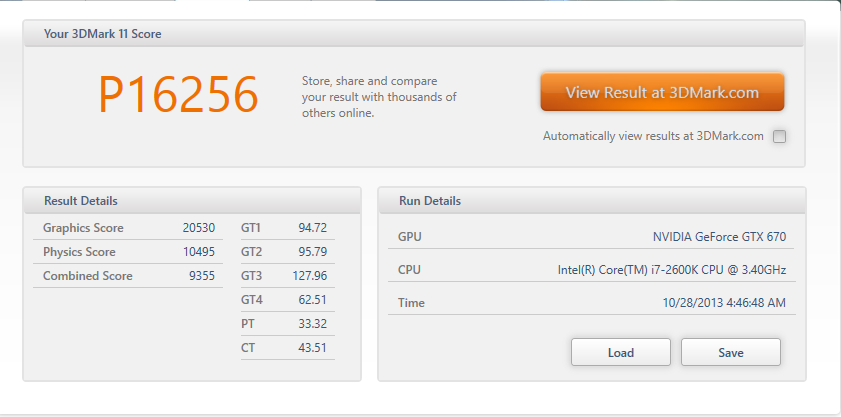Select the GT1 result 94.72
The height and width of the screenshot is (417, 841).
tap(313, 228)
